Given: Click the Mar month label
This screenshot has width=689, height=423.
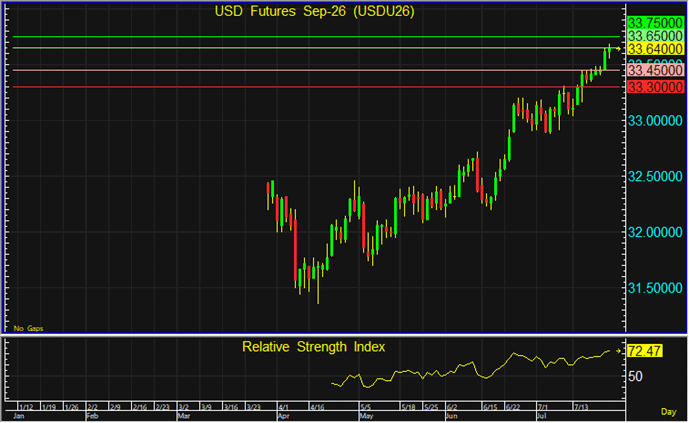Looking at the screenshot, I should 183,416.
